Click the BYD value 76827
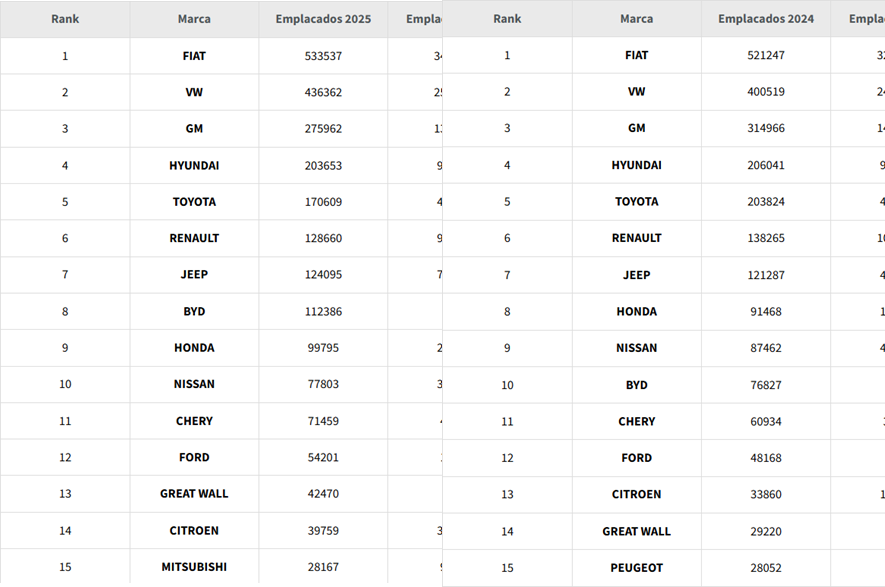Screen dimensions: 885x587 click(765, 385)
